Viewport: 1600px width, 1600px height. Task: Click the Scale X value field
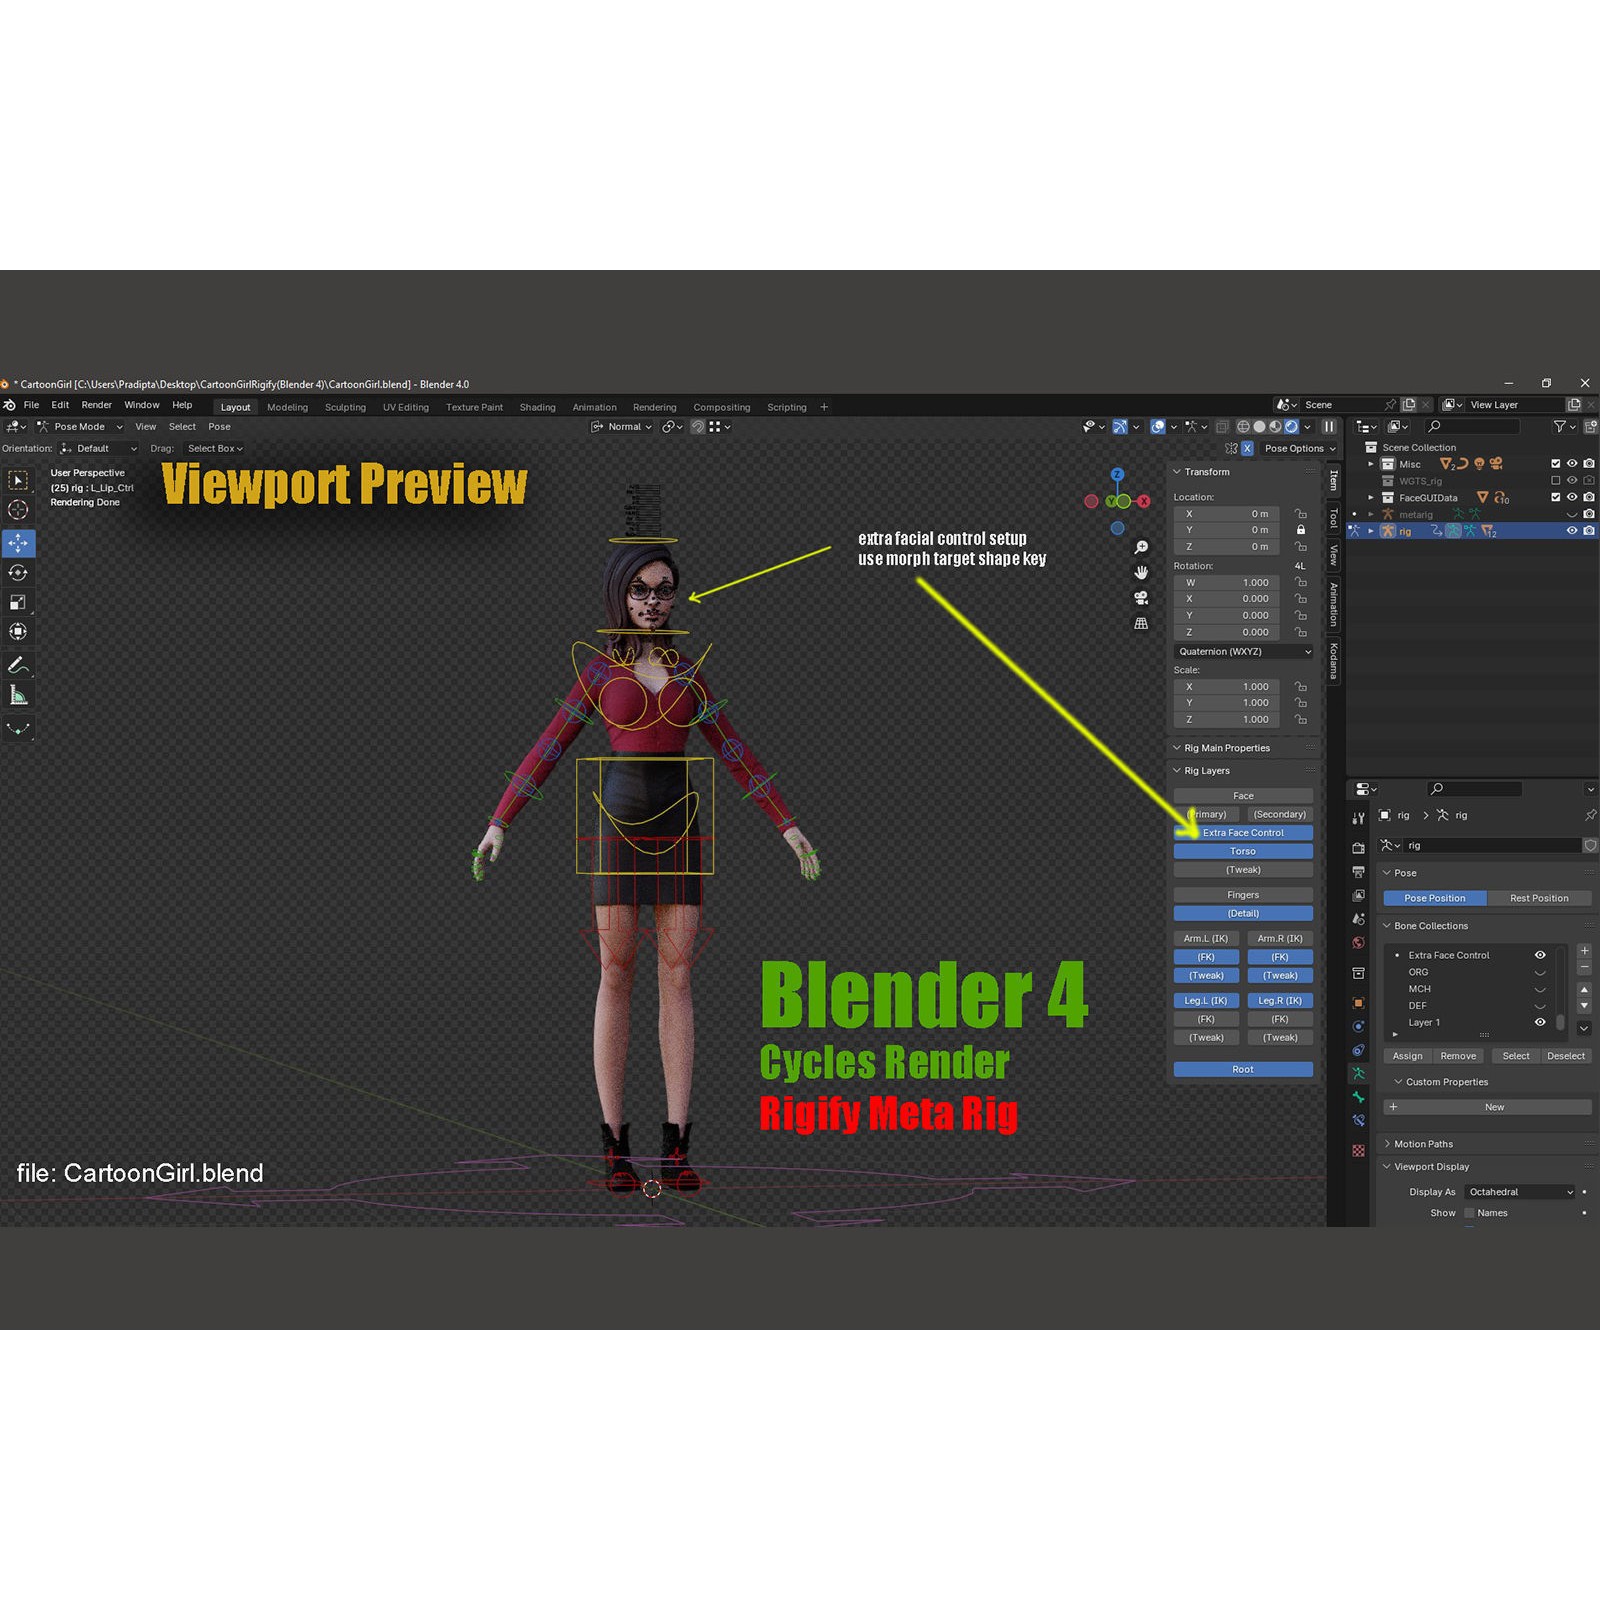(1229, 687)
